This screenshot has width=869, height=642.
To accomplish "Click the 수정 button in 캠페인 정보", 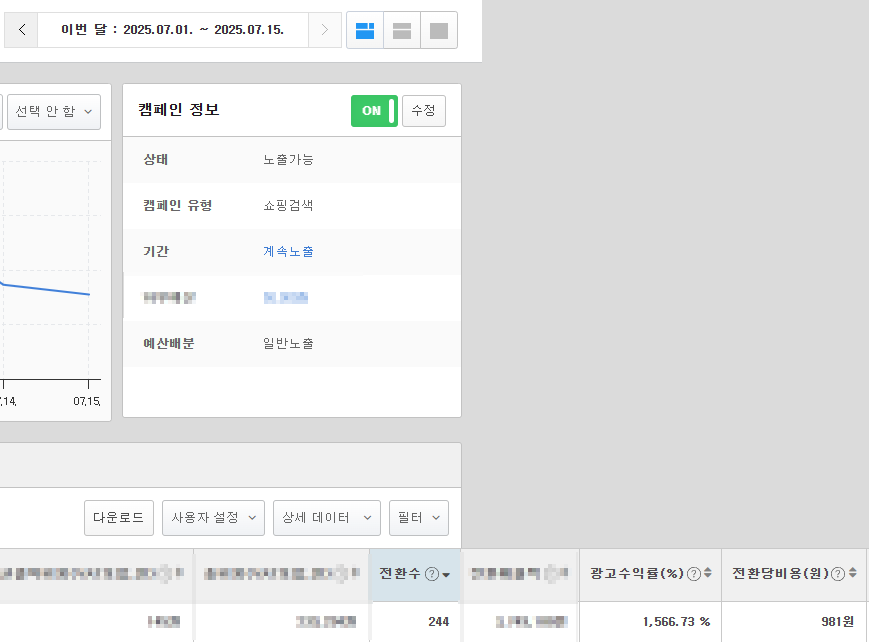I will point(423,111).
